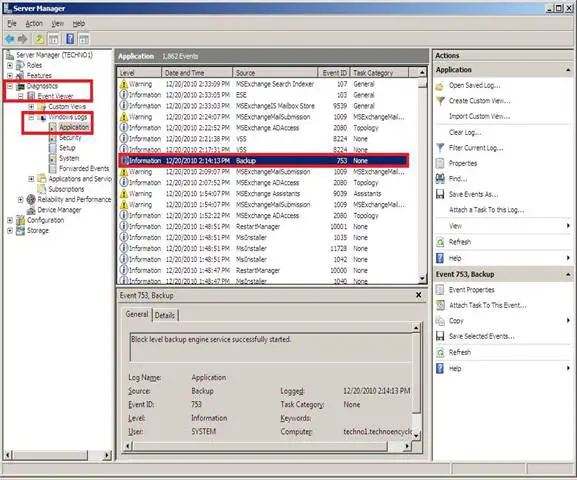Click the Save Selected Events disk icon

coord(440,336)
